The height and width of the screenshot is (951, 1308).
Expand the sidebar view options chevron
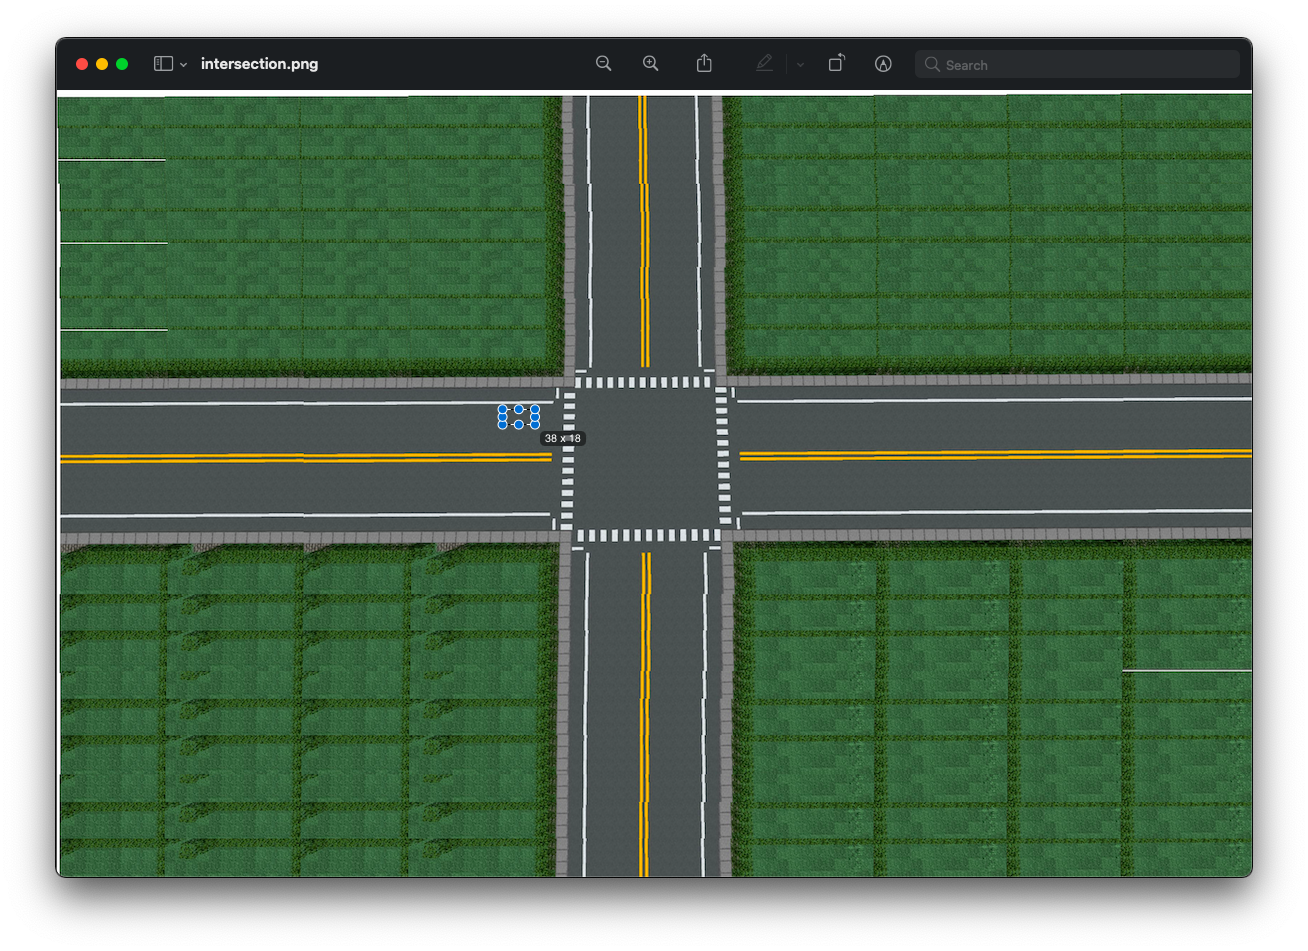(184, 64)
